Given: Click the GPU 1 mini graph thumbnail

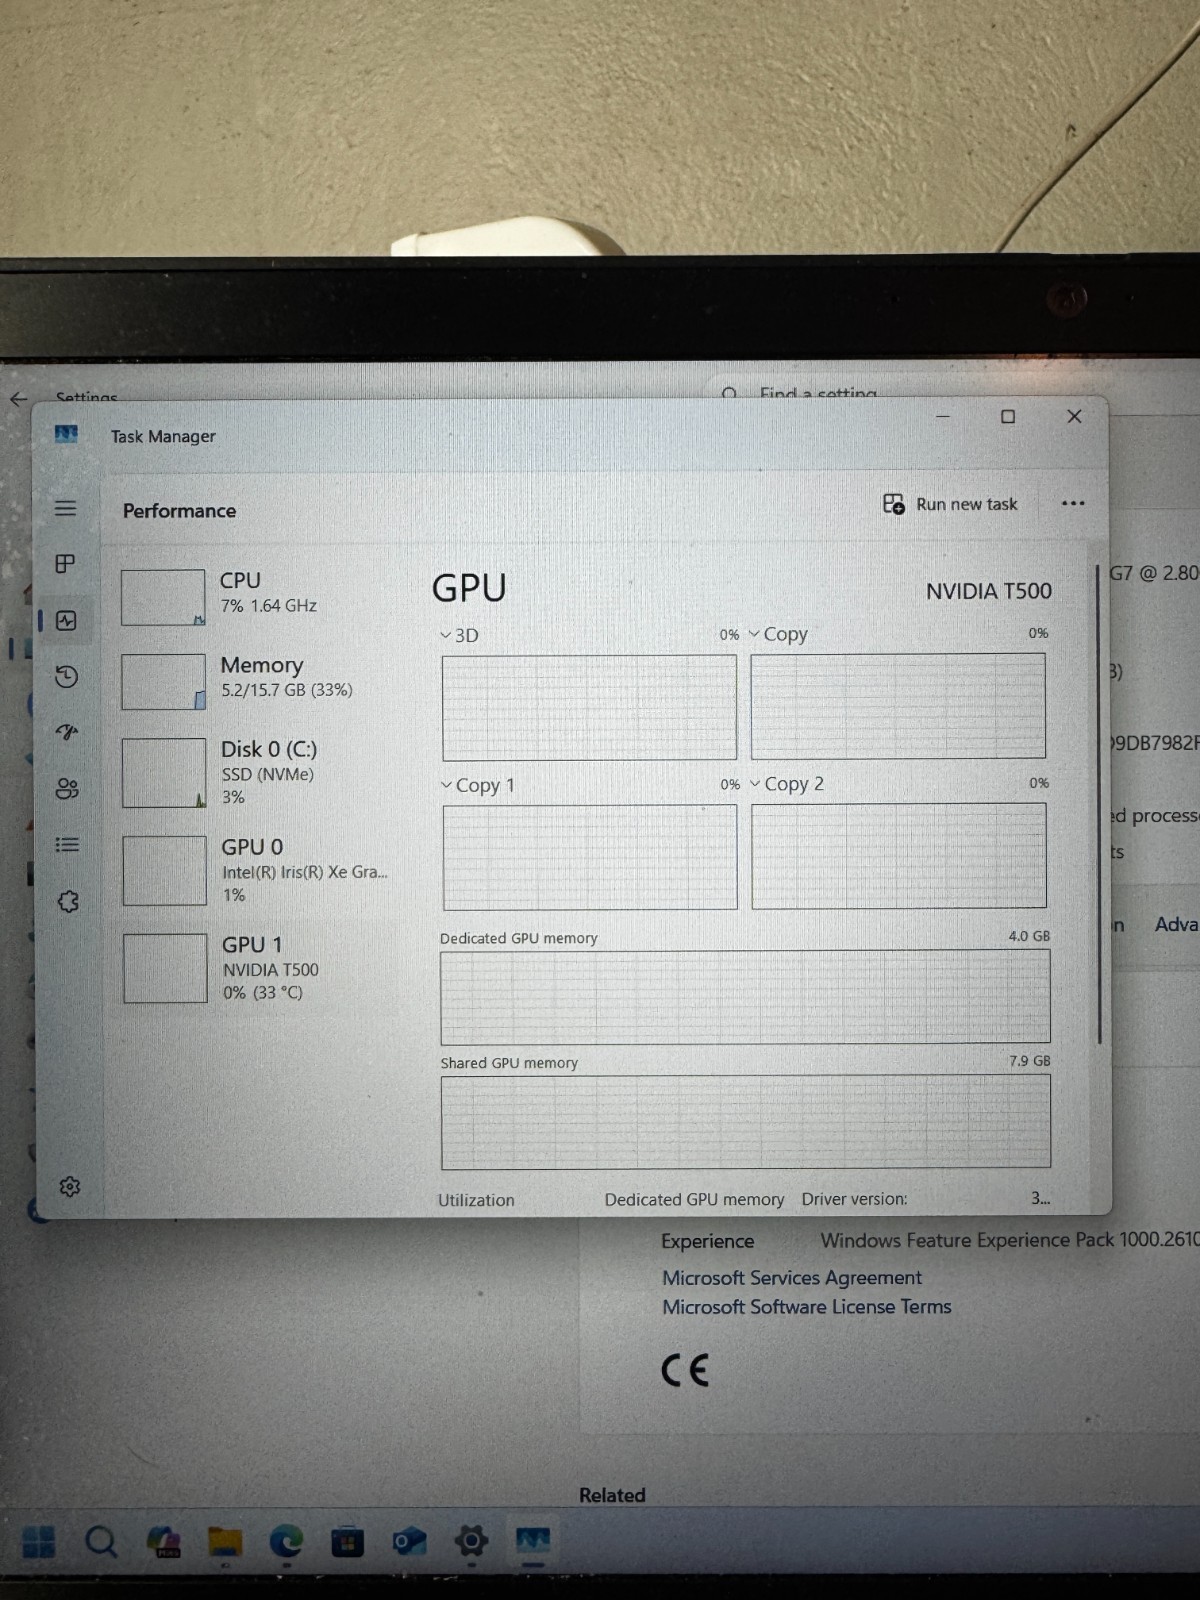Looking at the screenshot, I should tap(165, 968).
